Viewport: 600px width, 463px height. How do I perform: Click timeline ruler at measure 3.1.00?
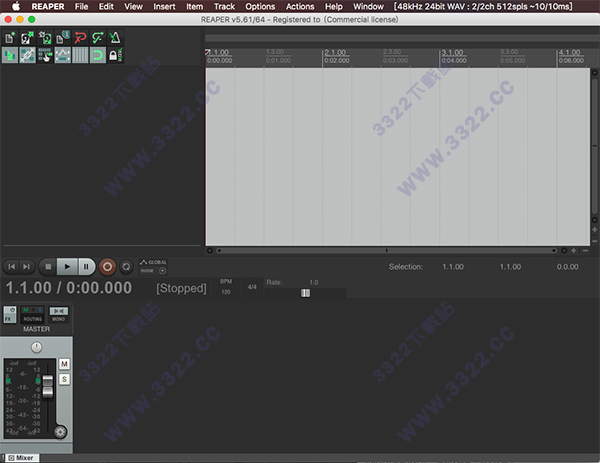[x=453, y=52]
